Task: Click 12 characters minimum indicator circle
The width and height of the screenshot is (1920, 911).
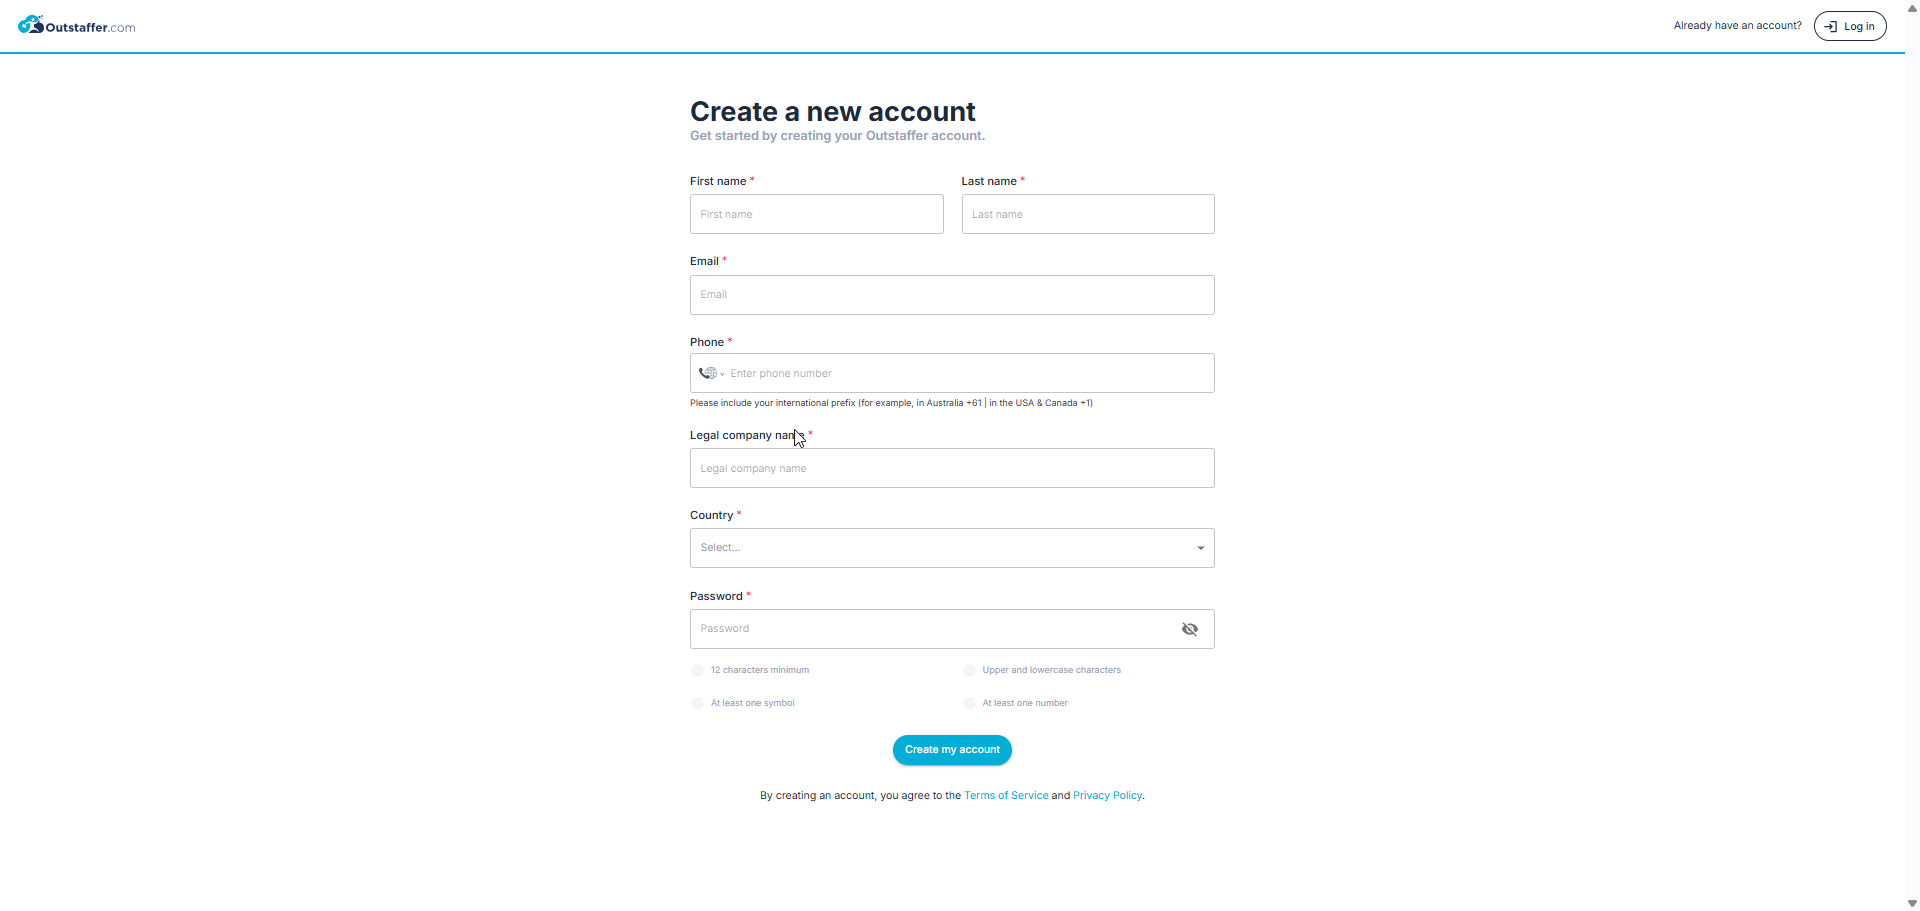Action: click(697, 670)
